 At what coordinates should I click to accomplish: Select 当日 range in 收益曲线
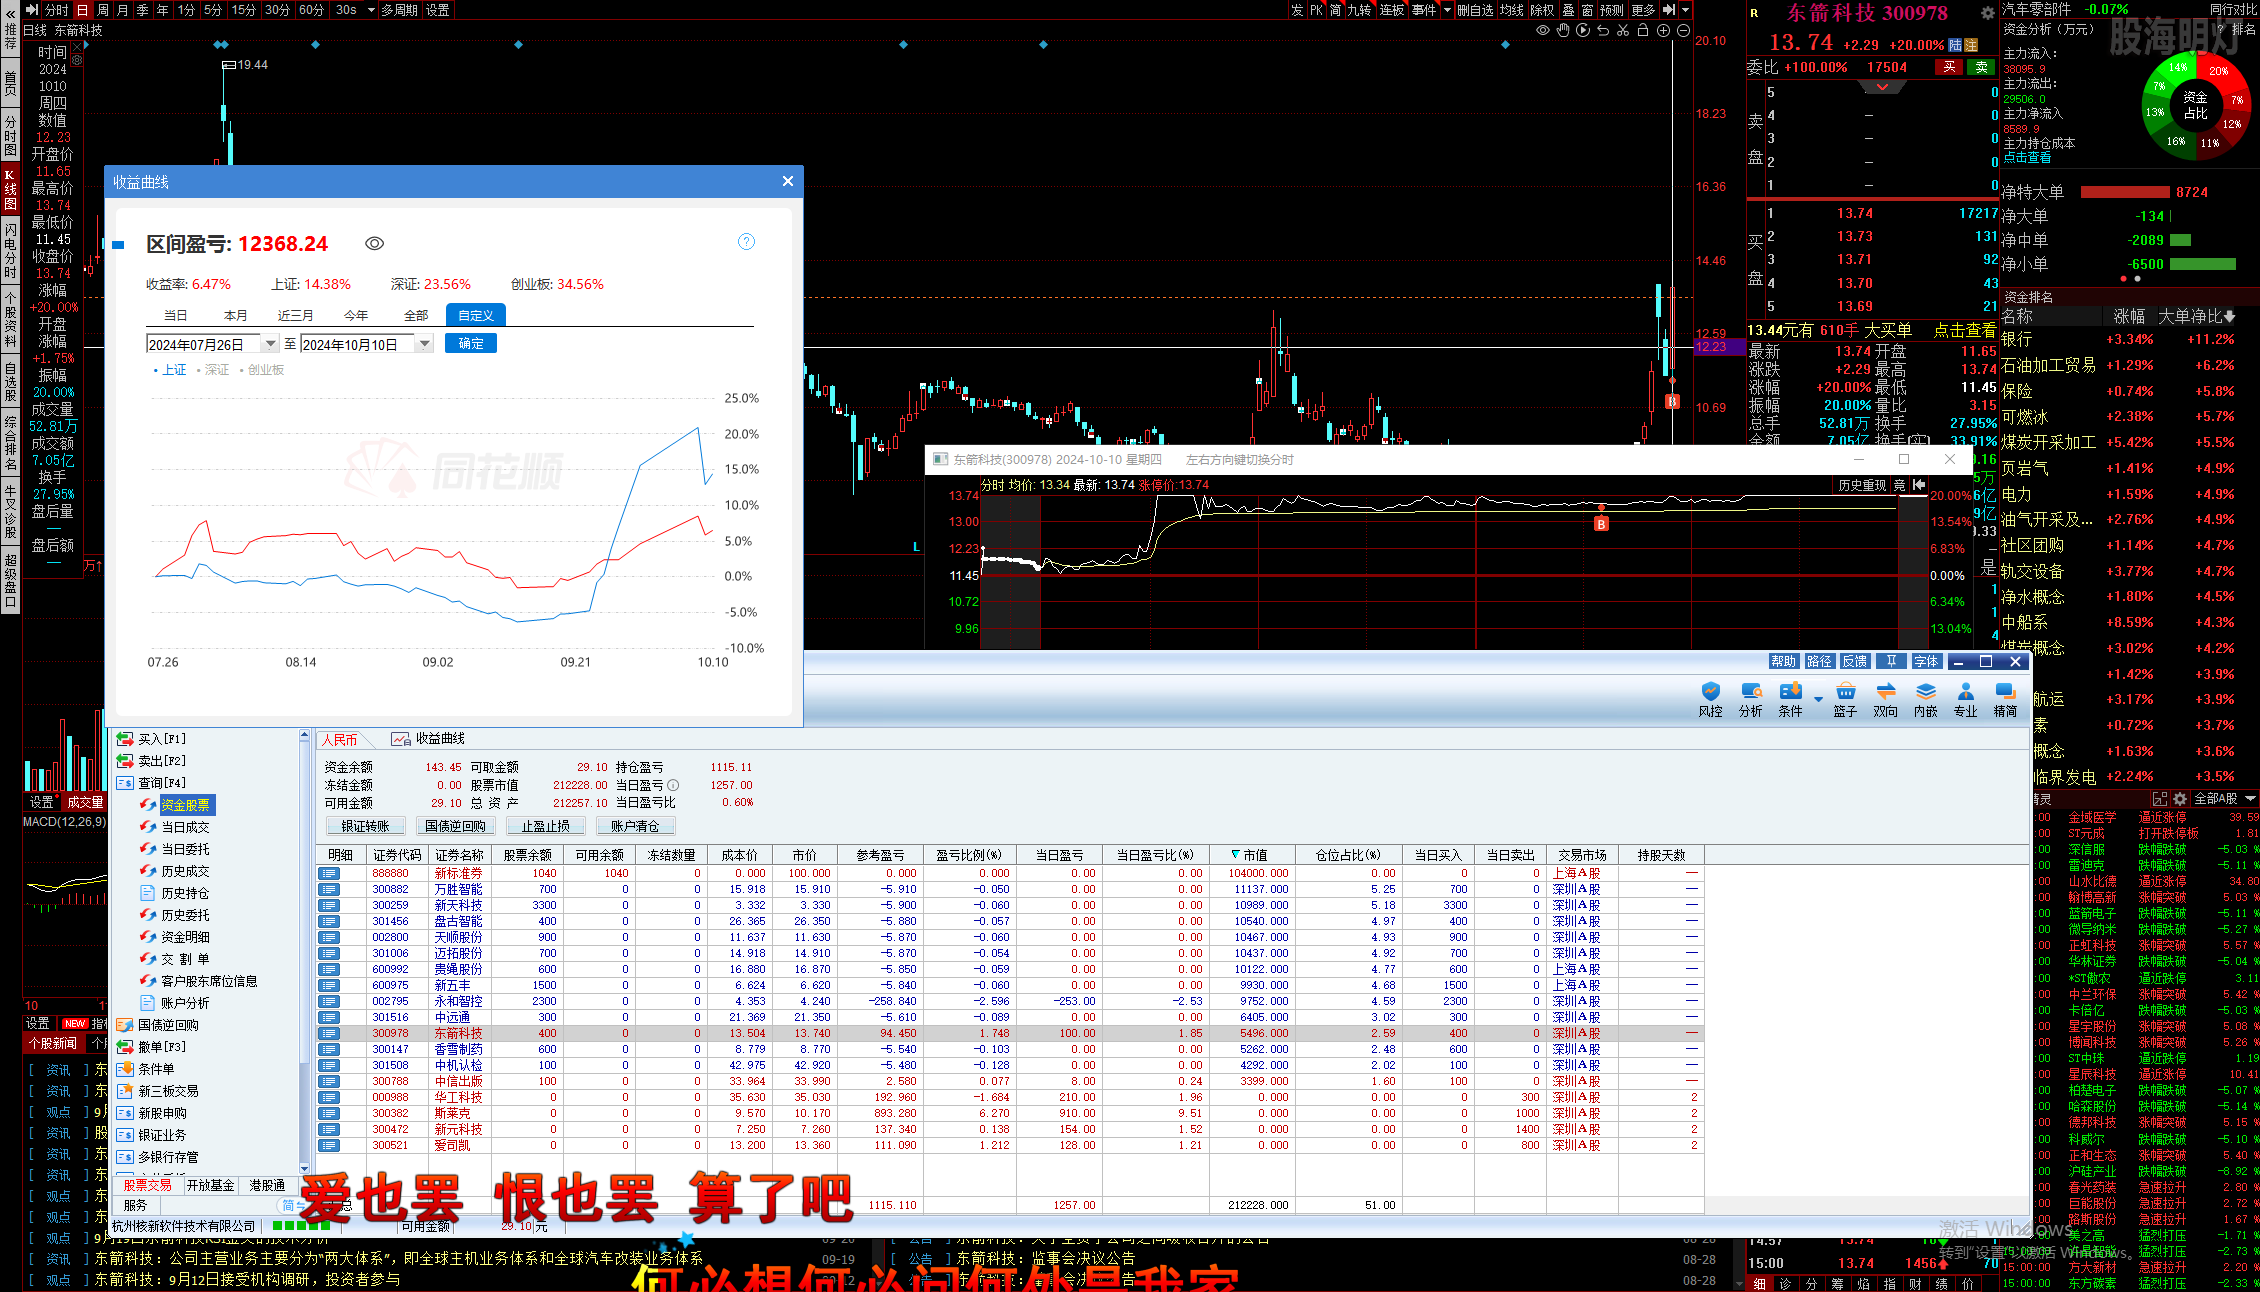click(176, 315)
